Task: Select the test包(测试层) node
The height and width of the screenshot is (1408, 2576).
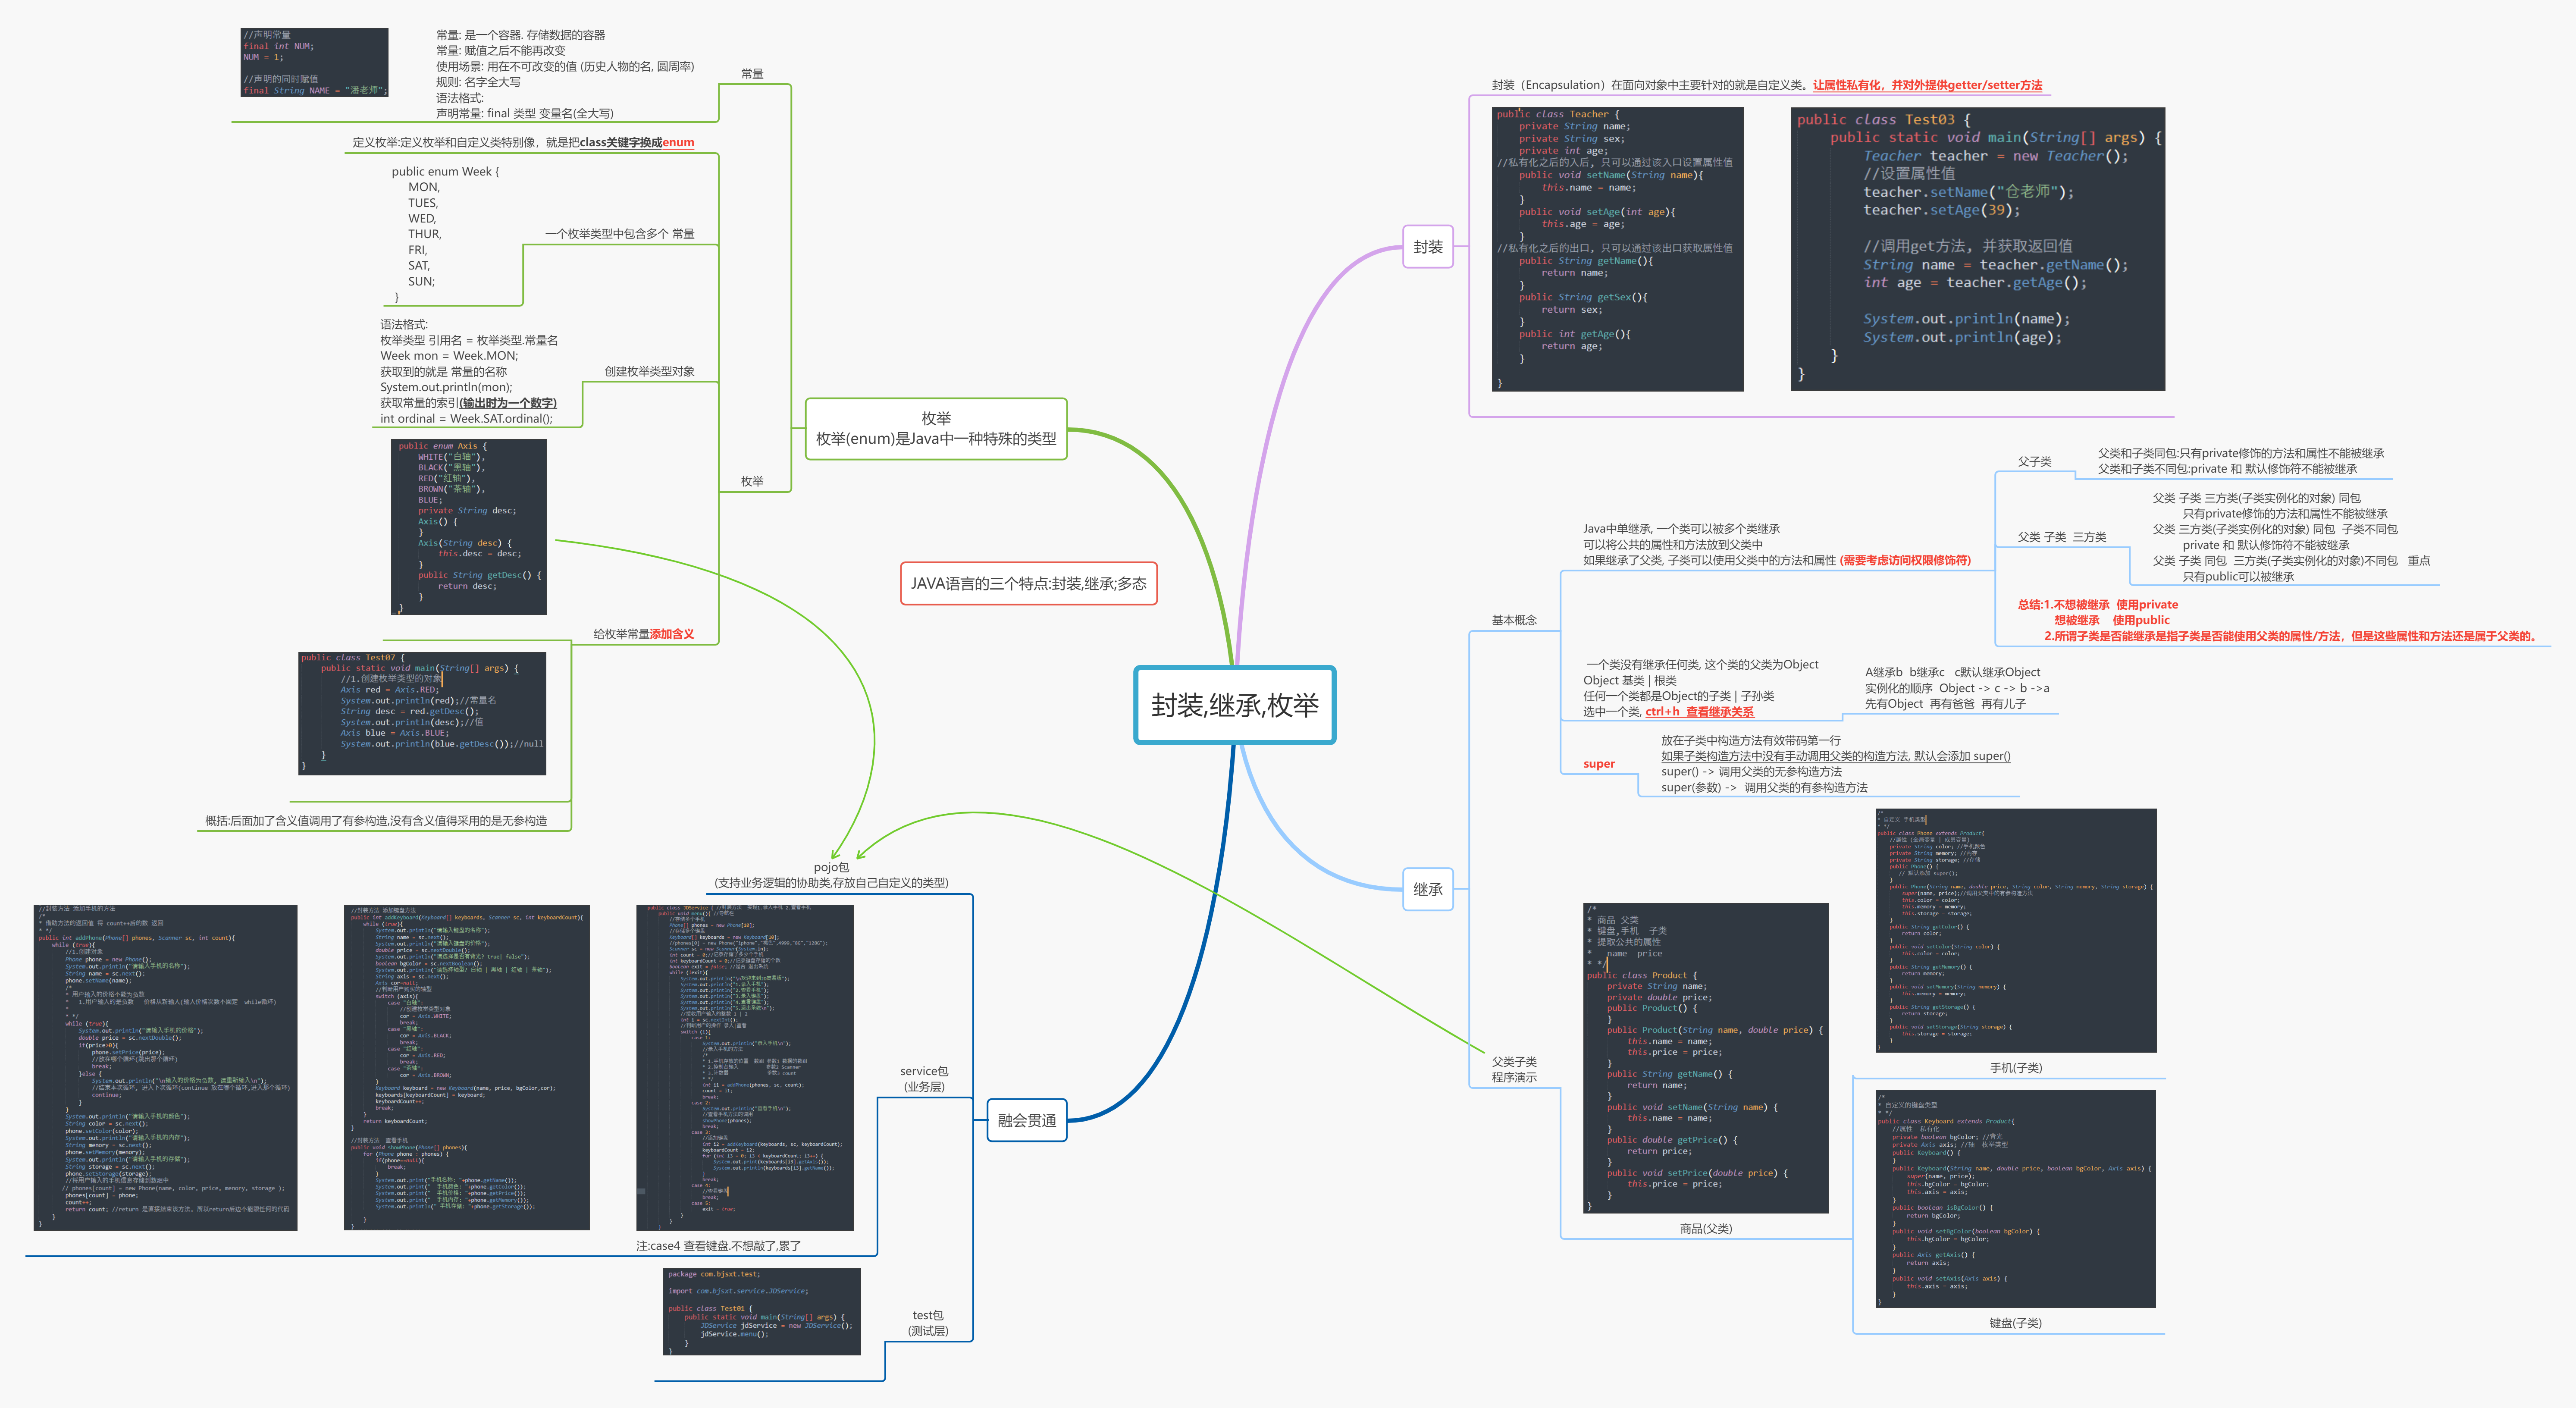Action: [x=927, y=1322]
